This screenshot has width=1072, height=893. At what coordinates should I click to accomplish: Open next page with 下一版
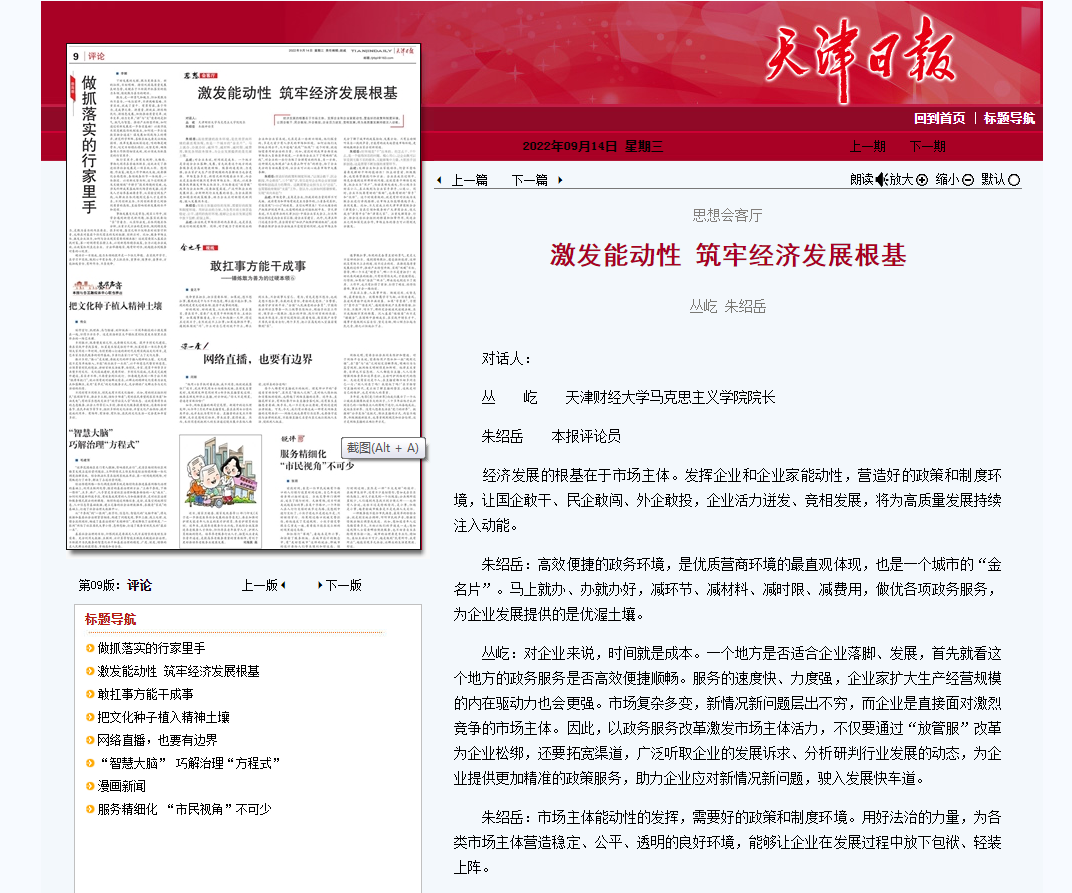coord(340,585)
